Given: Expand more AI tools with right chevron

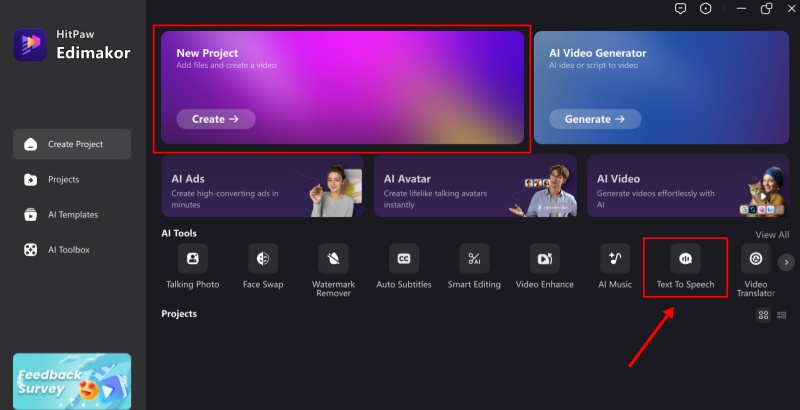Looking at the screenshot, I should pyautogui.click(x=786, y=262).
